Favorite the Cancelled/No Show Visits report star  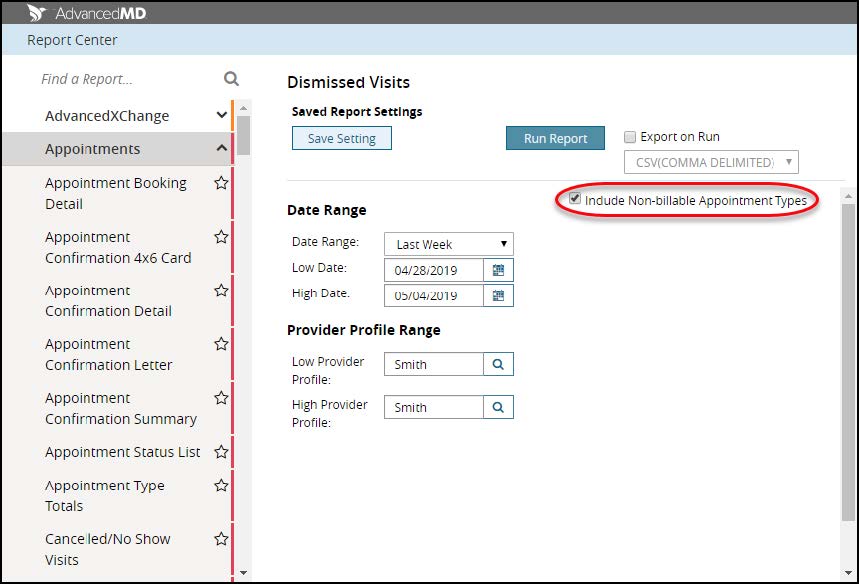(221, 539)
